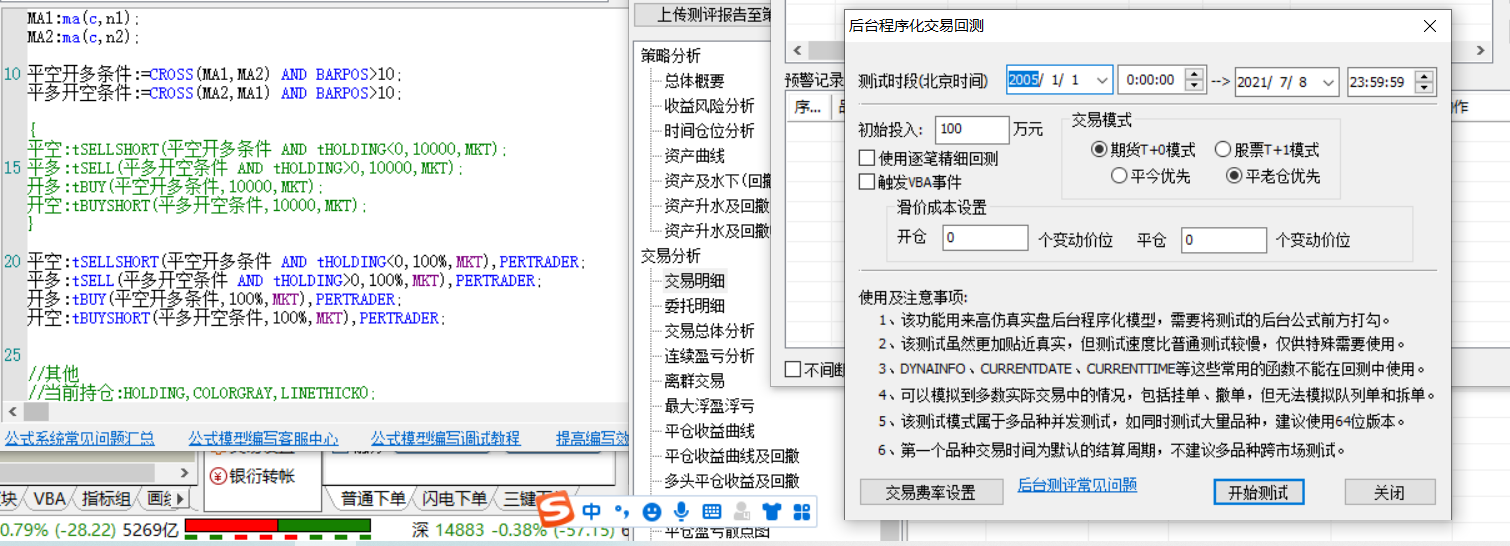Viewport: 1510px width, 546px height.
Task: Click the 交易分析 tree heading
Action: [x=671, y=256]
